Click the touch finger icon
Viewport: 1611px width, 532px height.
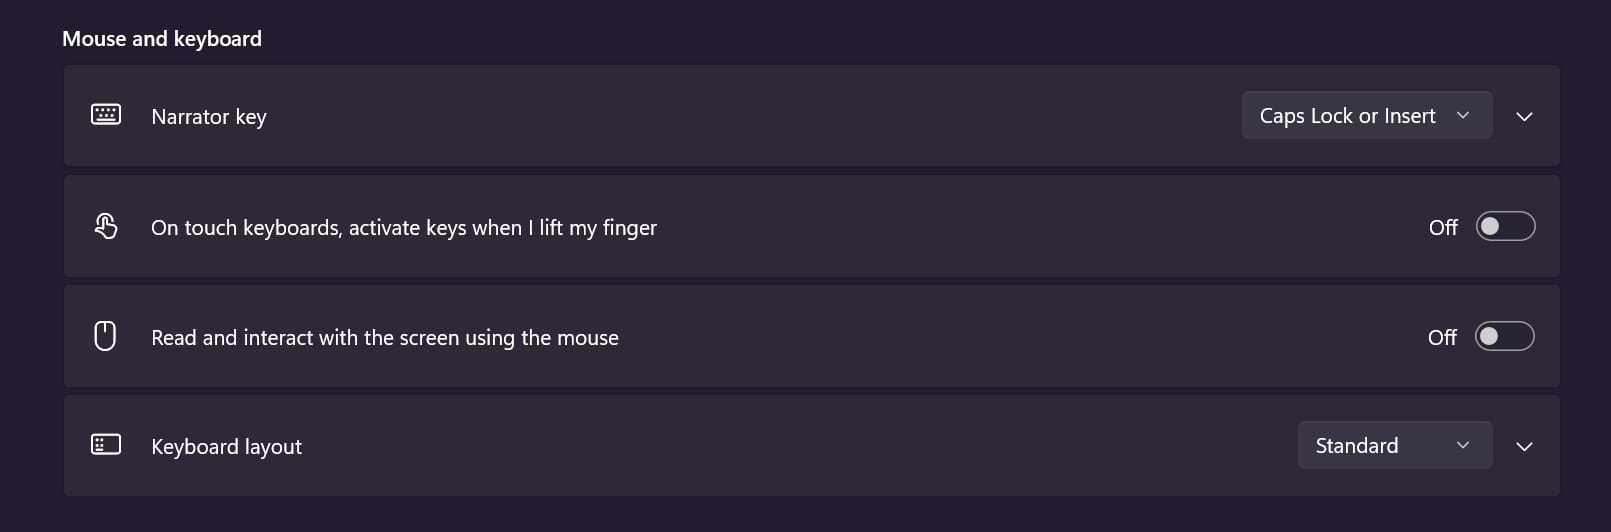click(106, 226)
